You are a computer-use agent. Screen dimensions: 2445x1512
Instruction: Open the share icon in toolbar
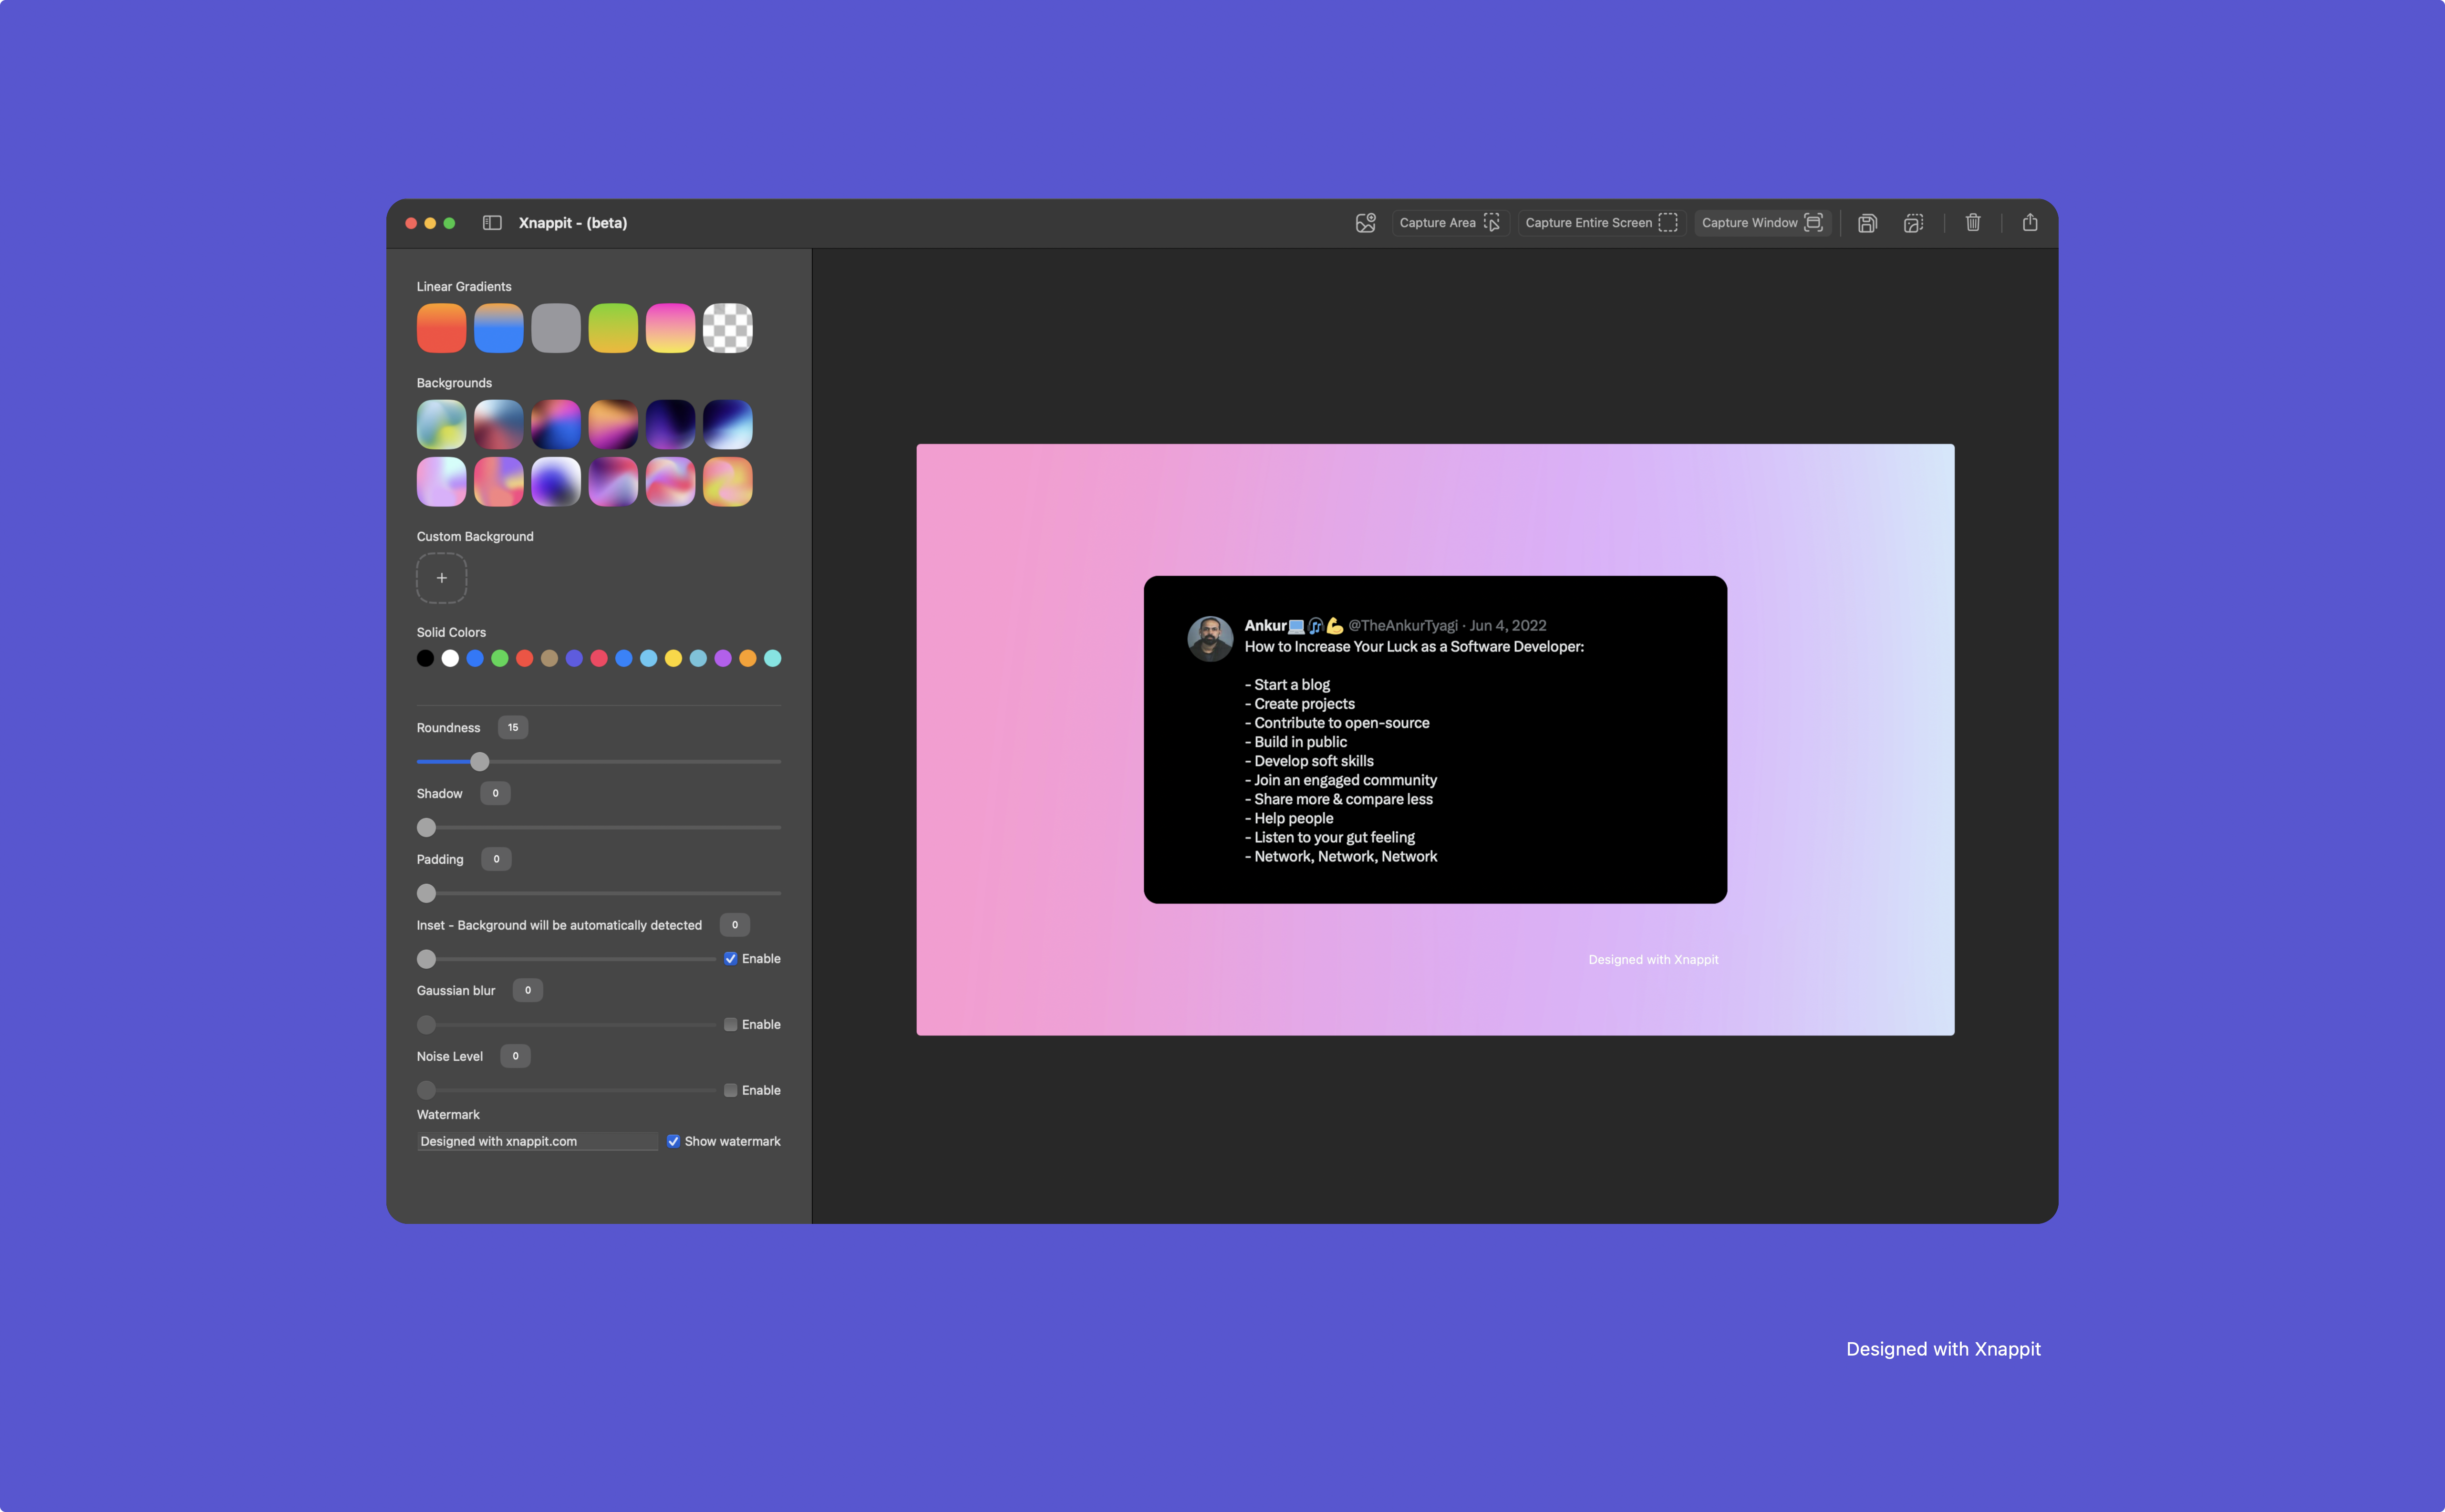(x=2030, y=223)
